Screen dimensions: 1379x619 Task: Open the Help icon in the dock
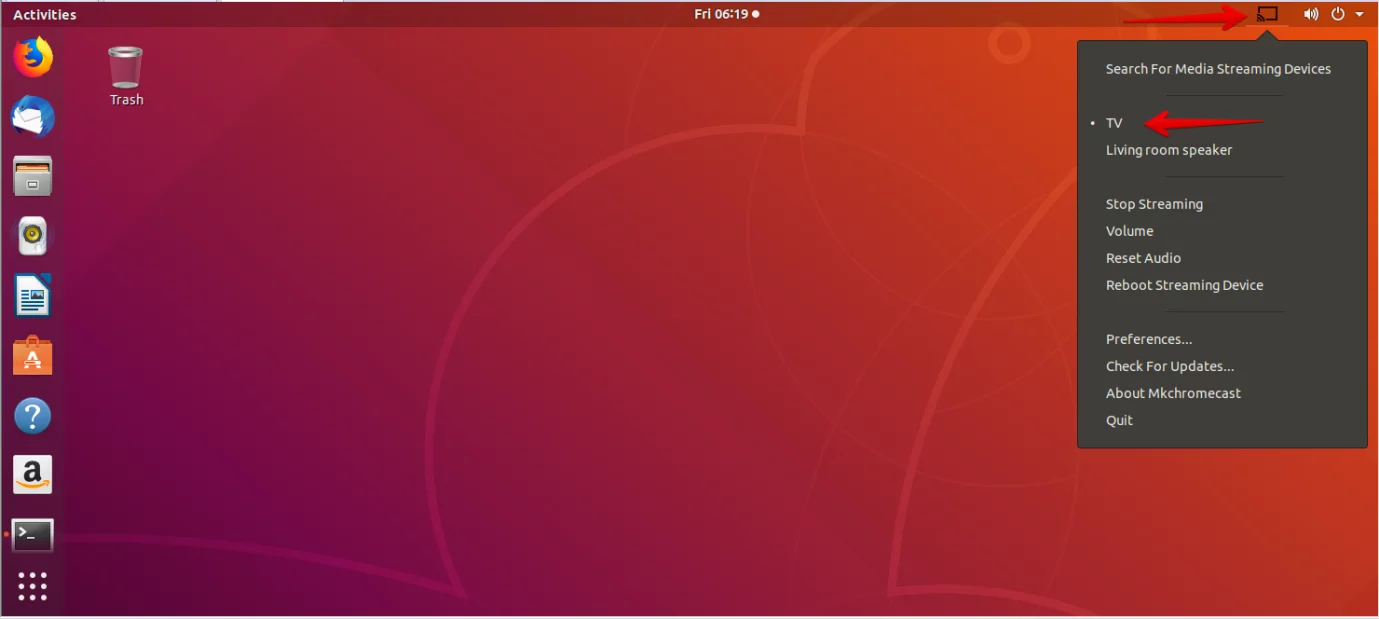[32, 416]
